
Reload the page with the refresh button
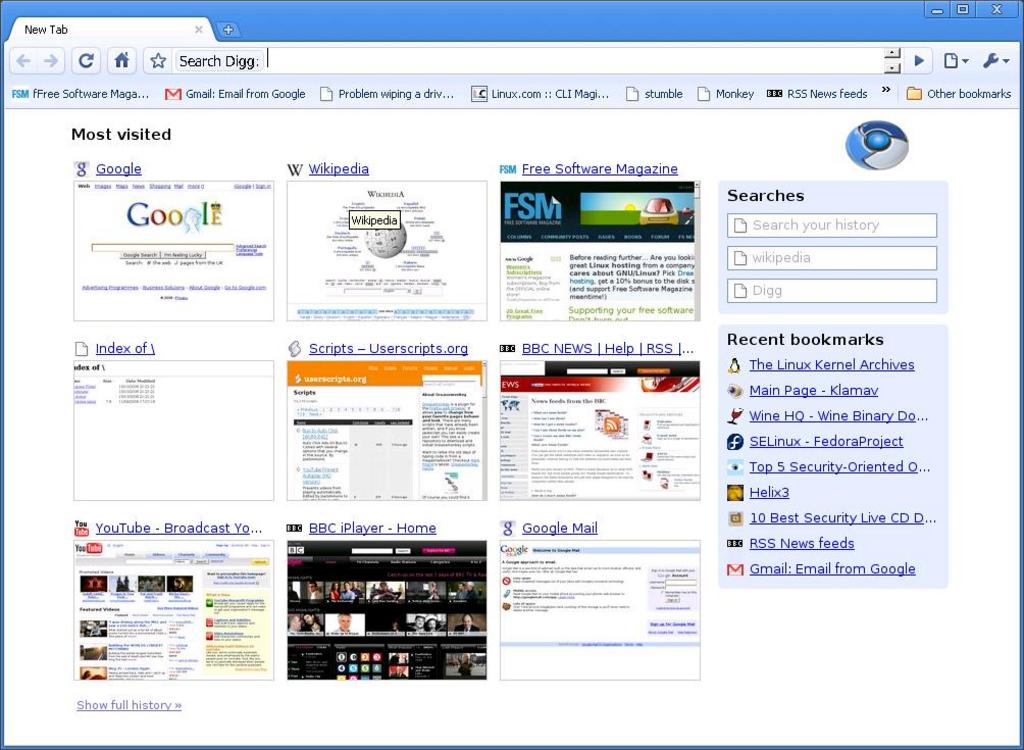86,61
